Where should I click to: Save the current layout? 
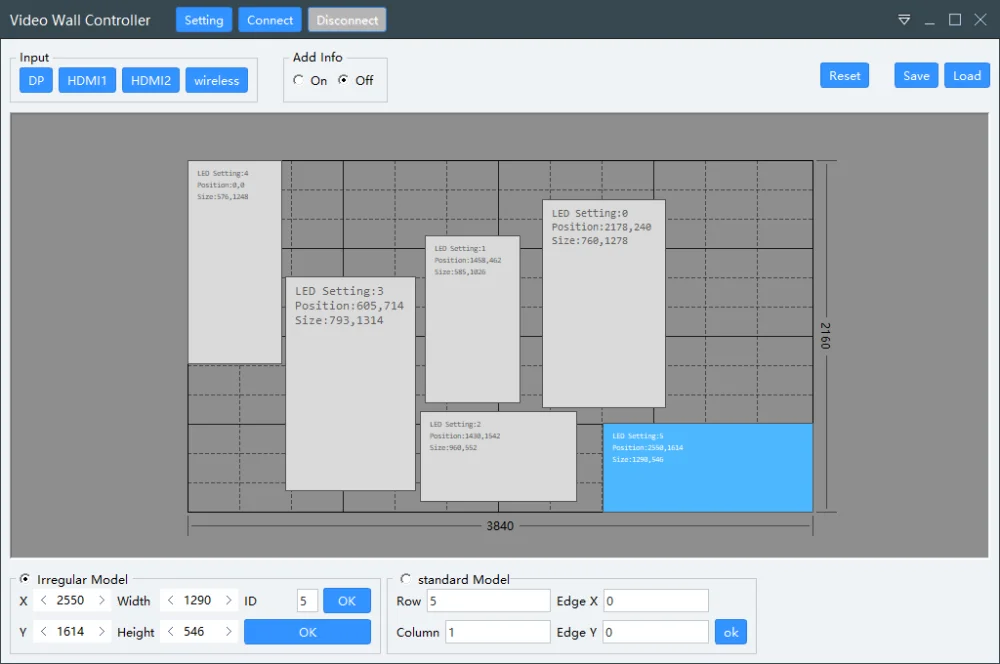(916, 75)
